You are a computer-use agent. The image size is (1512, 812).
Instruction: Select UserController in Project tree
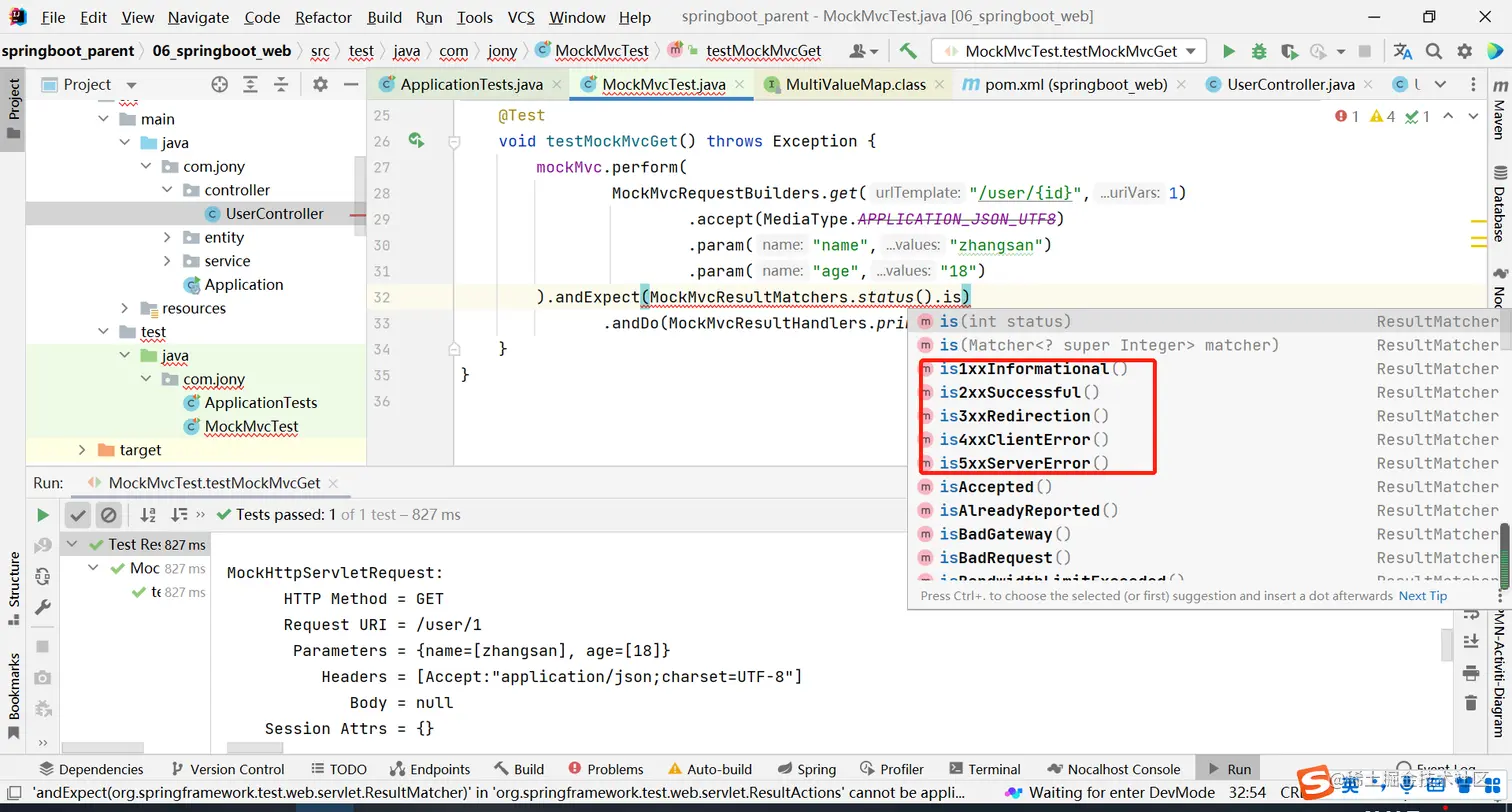coord(274,214)
